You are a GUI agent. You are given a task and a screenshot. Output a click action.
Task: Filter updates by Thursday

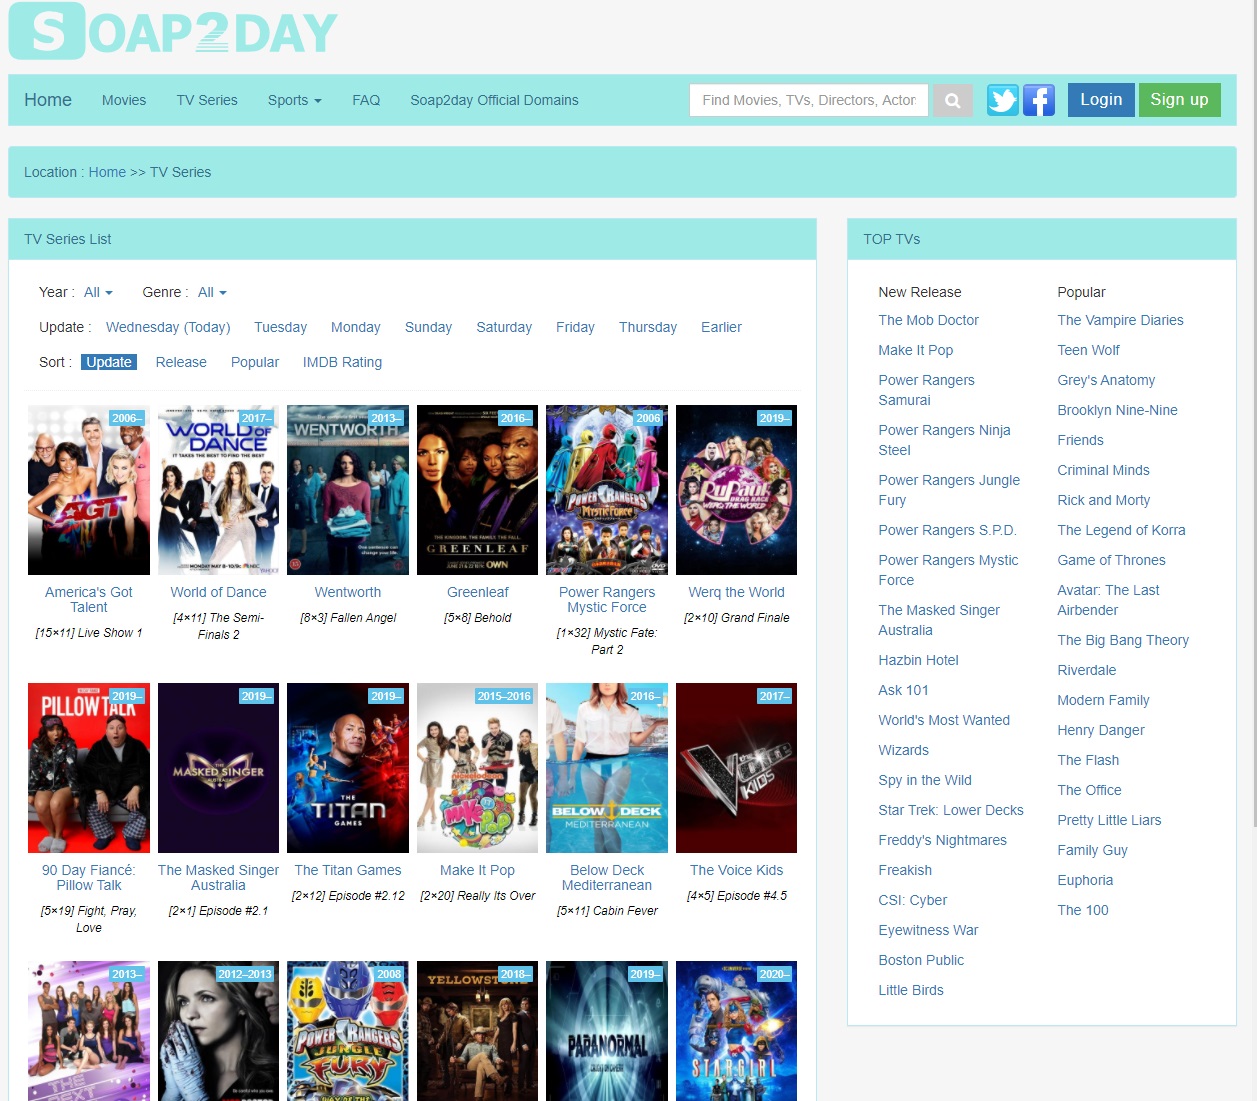648,327
